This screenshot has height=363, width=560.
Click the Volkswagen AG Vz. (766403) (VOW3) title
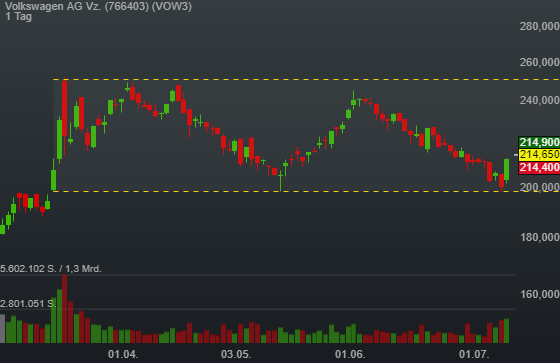(98, 6)
